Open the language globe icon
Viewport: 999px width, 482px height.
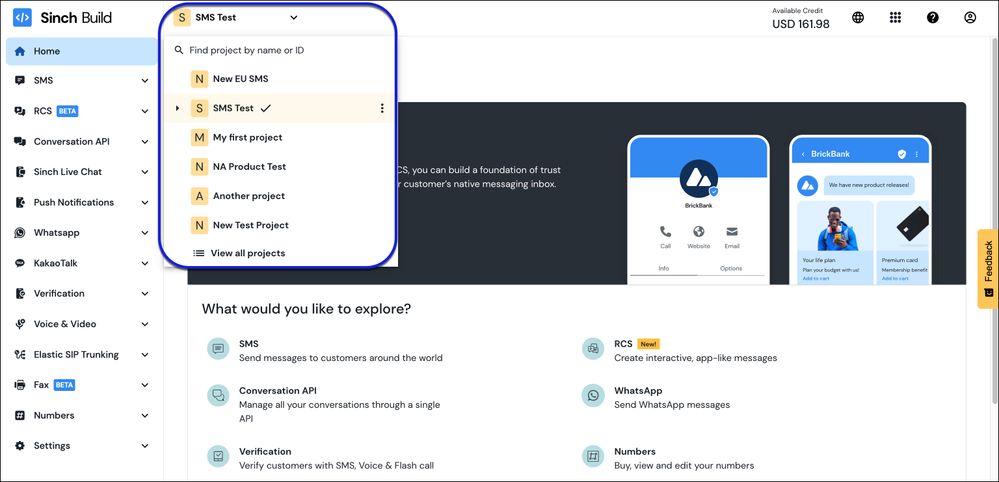coord(858,18)
